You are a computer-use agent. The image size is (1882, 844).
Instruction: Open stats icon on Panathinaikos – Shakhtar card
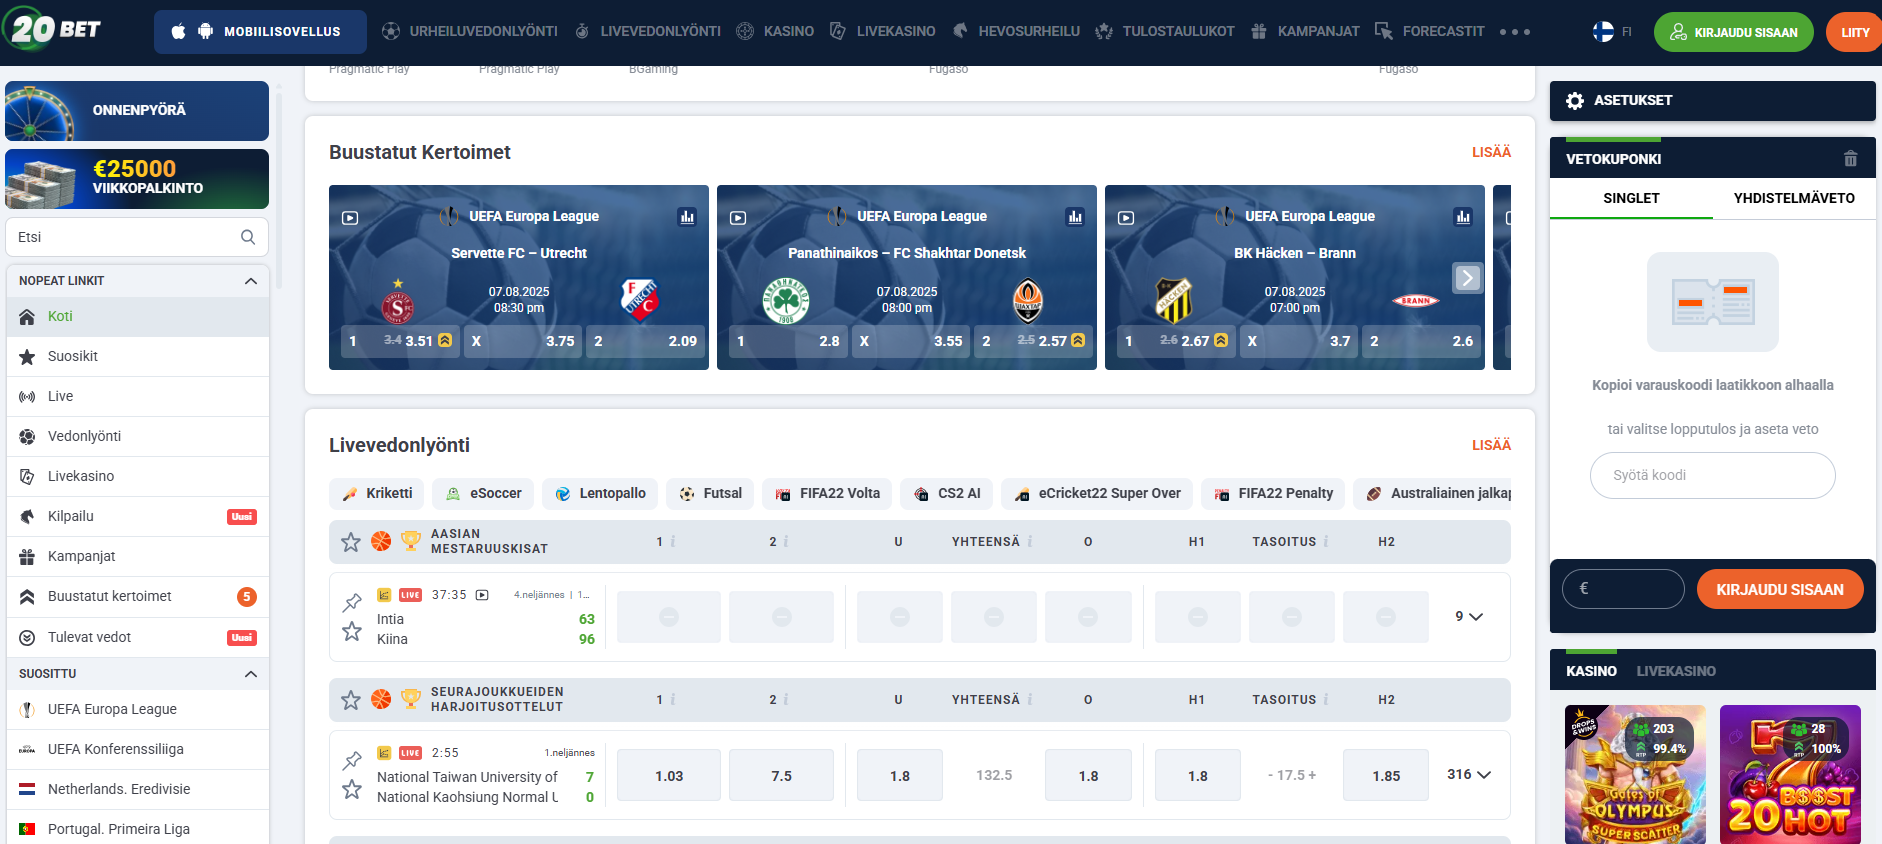[1075, 217]
